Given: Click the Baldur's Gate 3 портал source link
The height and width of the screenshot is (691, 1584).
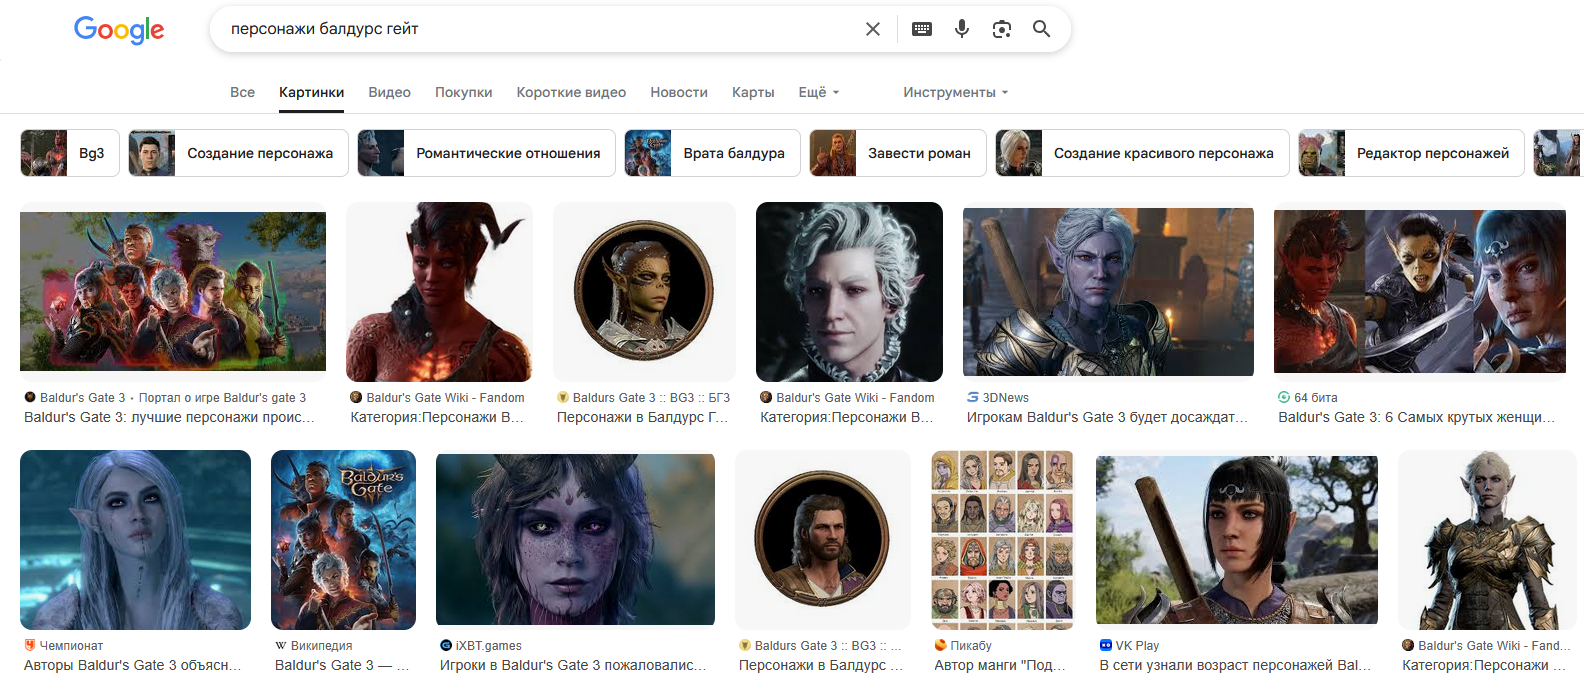Looking at the screenshot, I should [165, 397].
